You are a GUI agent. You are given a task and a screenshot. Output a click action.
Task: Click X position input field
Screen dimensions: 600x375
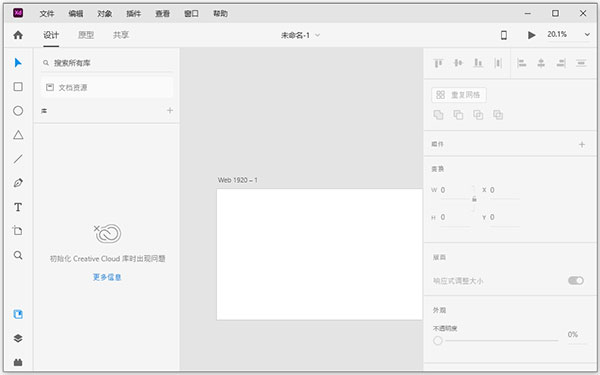(x=504, y=190)
